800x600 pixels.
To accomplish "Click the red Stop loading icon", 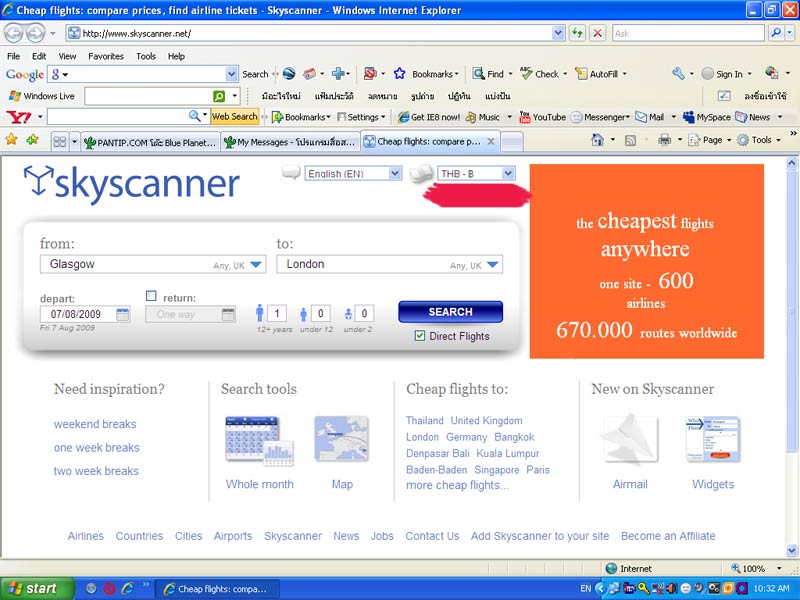I will pos(597,34).
